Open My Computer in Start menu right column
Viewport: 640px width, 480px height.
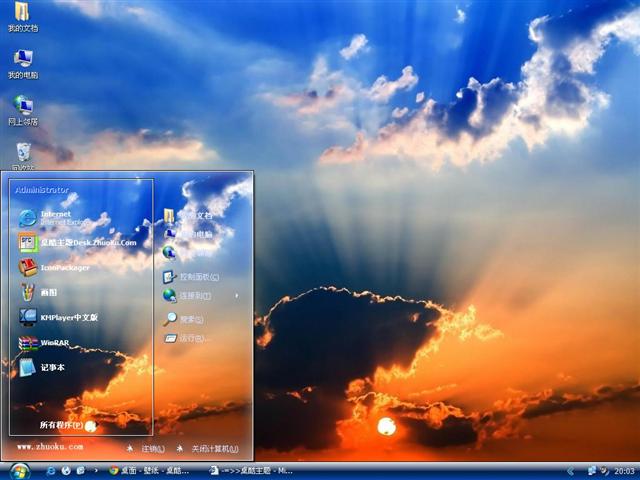click(188, 234)
